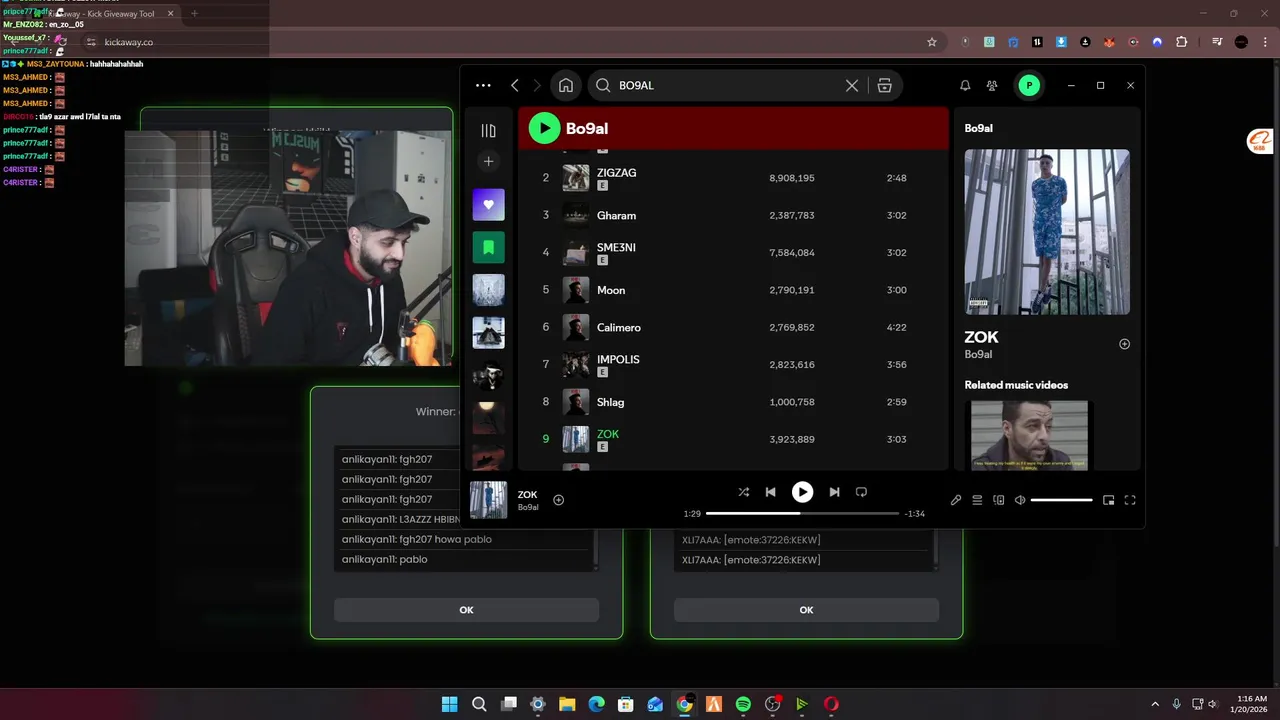Open AliExpress floating sidebar icon

point(1260,141)
